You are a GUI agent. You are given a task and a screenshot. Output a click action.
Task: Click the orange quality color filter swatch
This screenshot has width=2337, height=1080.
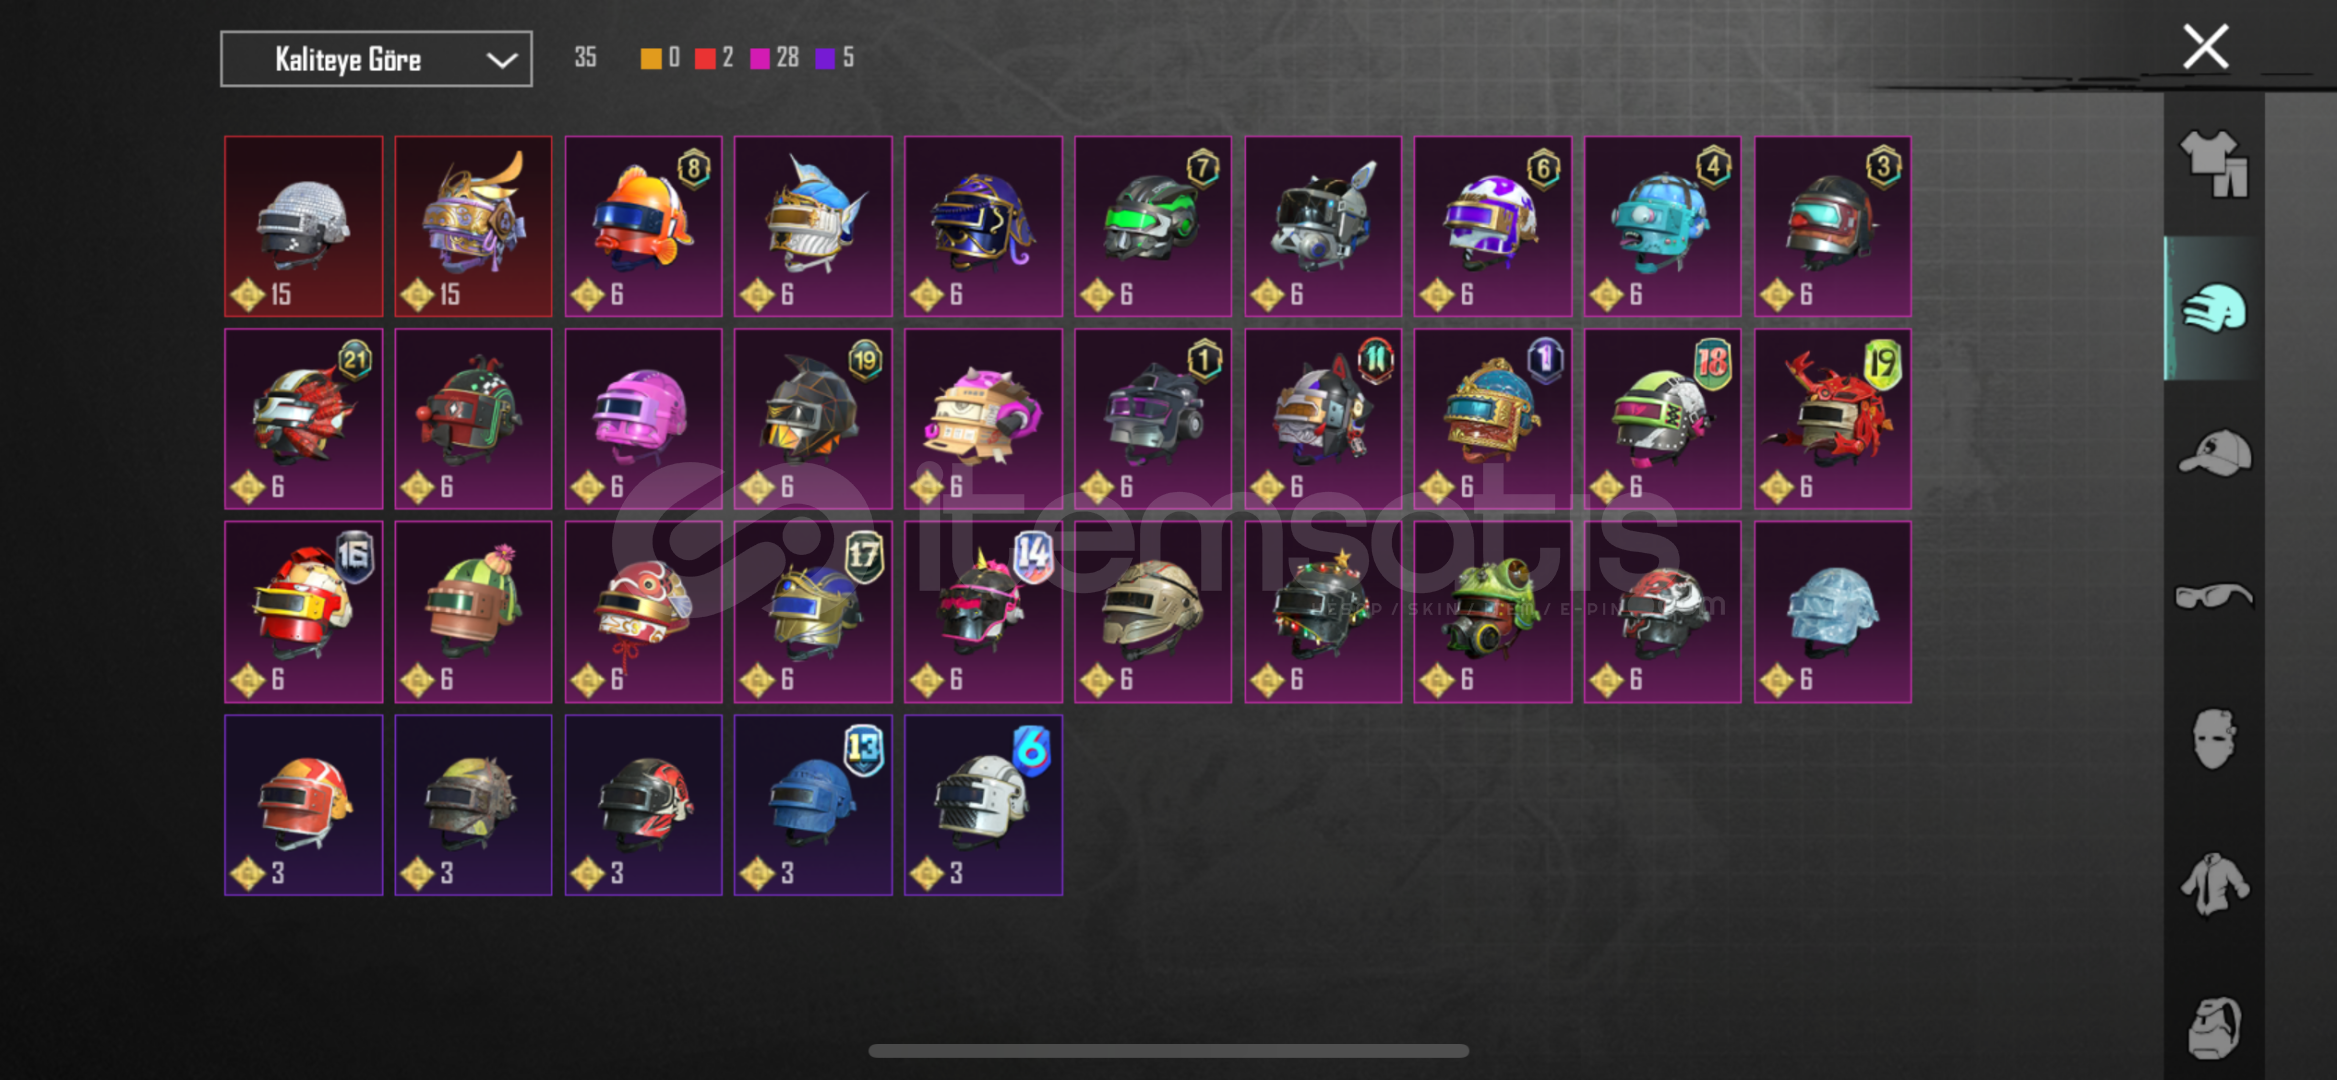(x=650, y=58)
